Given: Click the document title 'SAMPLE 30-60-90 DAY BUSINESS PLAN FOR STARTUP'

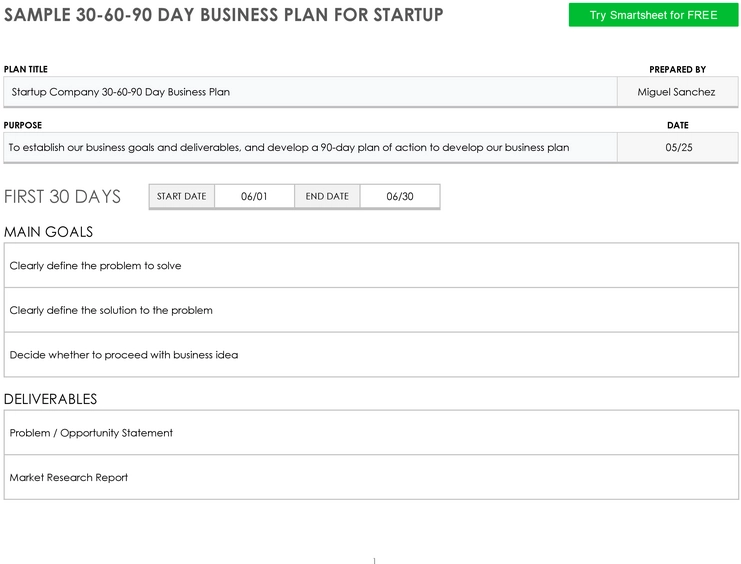Looking at the screenshot, I should pyautogui.click(x=224, y=15).
